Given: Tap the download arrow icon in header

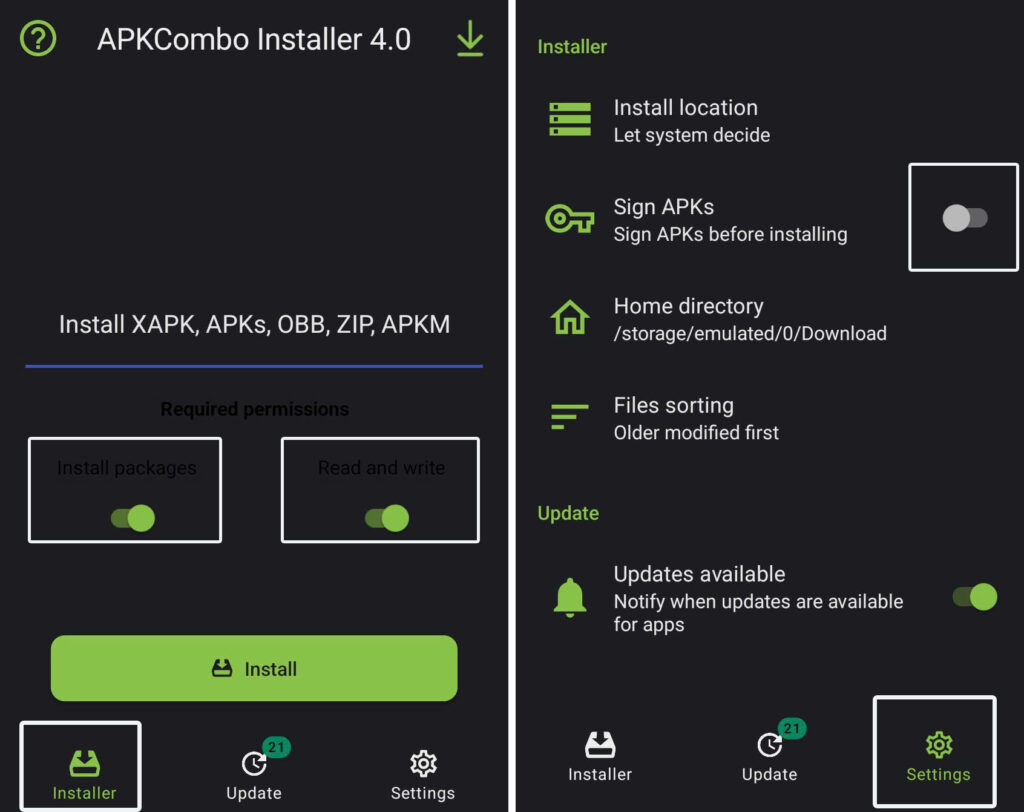Looking at the screenshot, I should pos(470,39).
